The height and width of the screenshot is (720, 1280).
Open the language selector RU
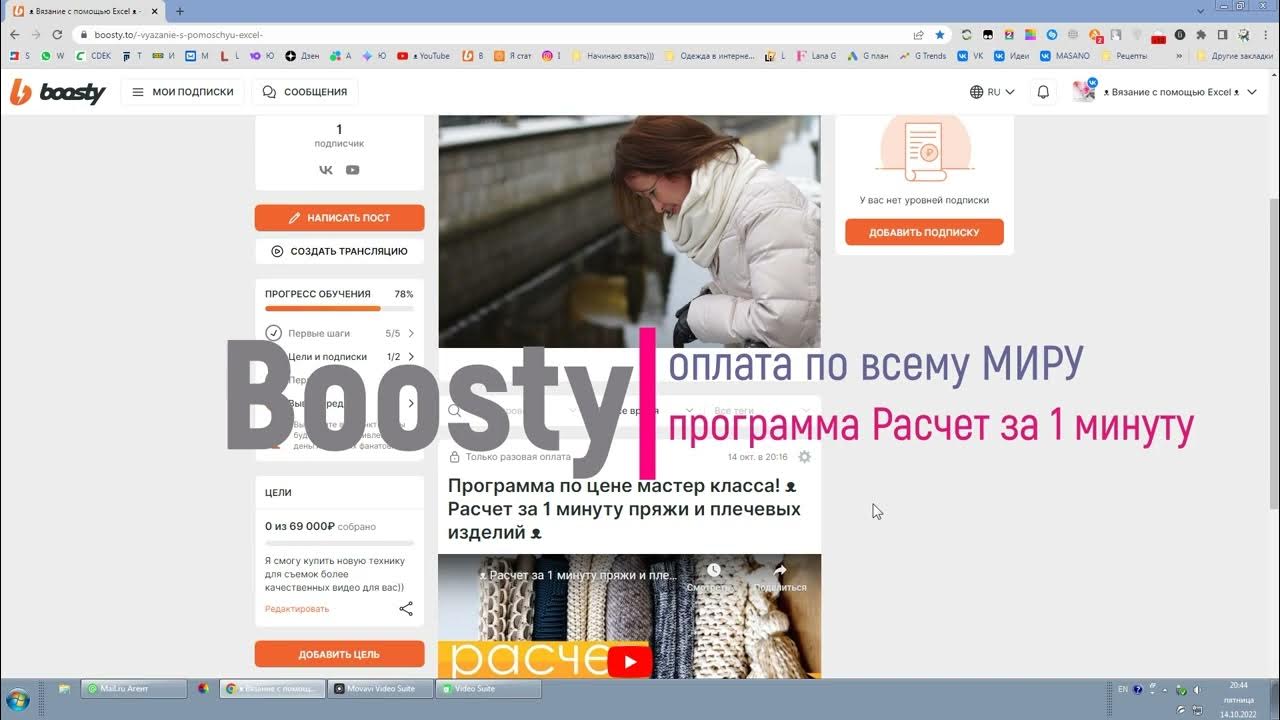[992, 92]
